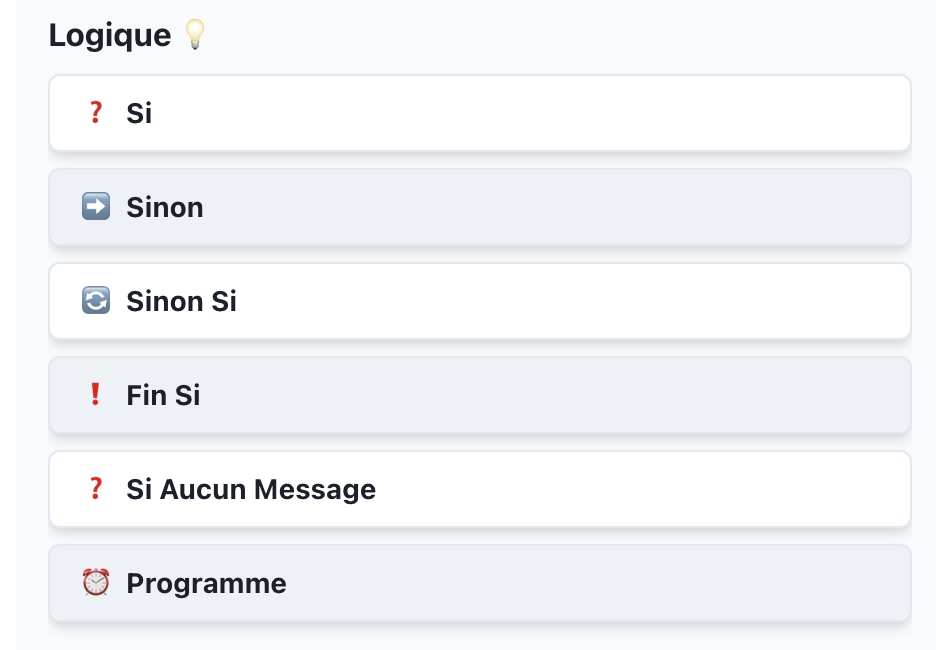Click the Logique section heading
The width and height of the screenshot is (936, 650).
110,36
